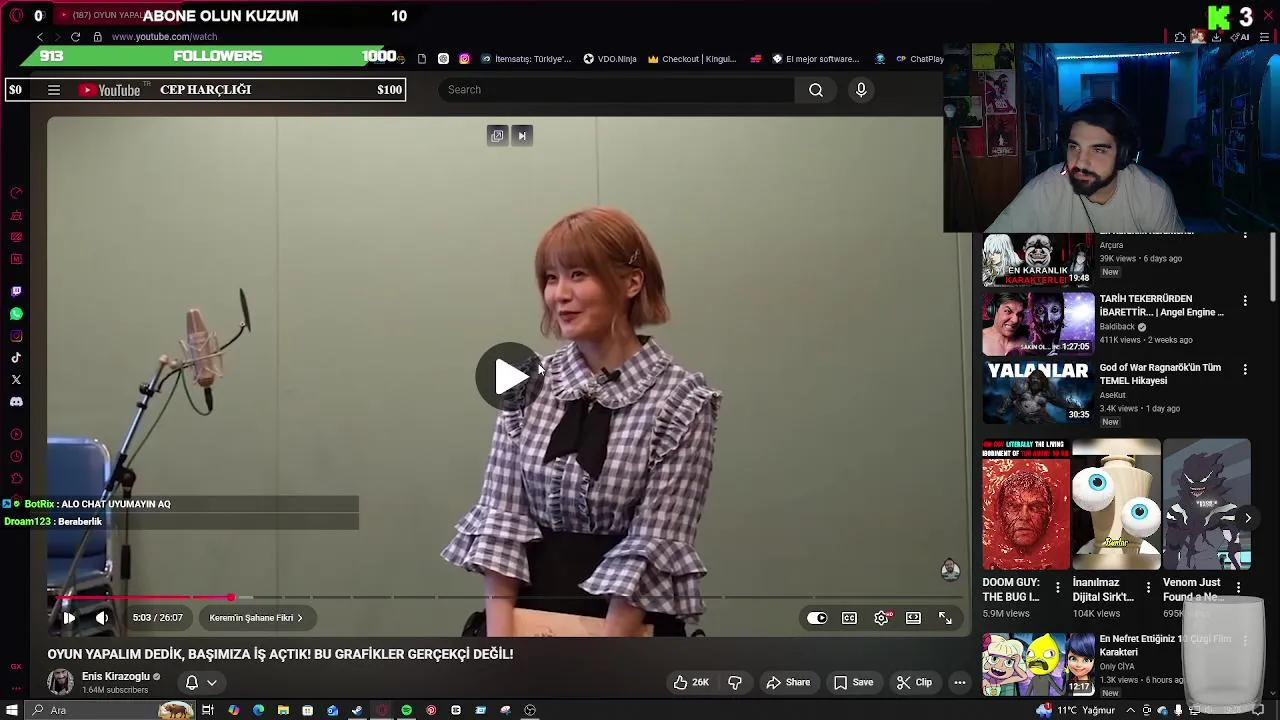Image resolution: width=1280 pixels, height=720 pixels.
Task: Toggle the autoplay switch in player
Action: coord(817,618)
